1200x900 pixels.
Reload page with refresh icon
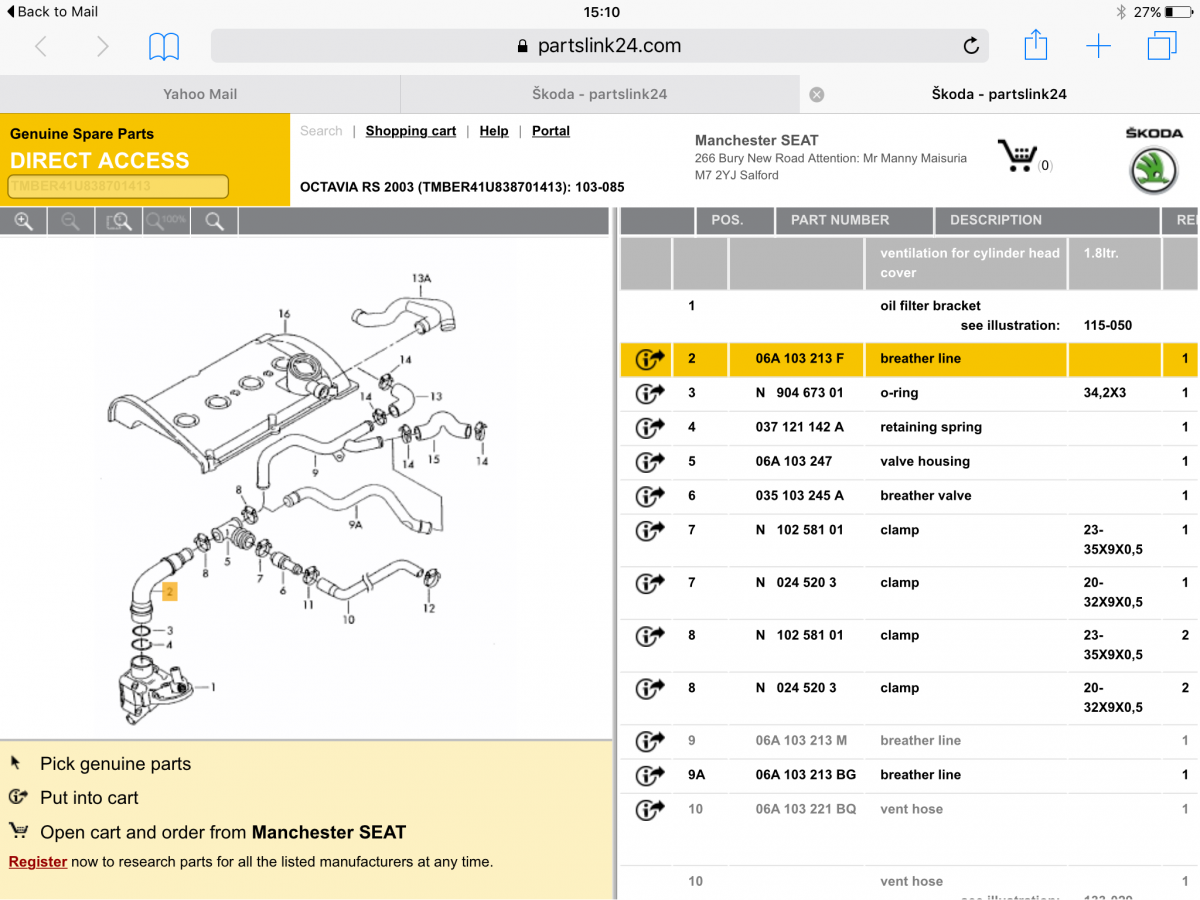click(970, 46)
